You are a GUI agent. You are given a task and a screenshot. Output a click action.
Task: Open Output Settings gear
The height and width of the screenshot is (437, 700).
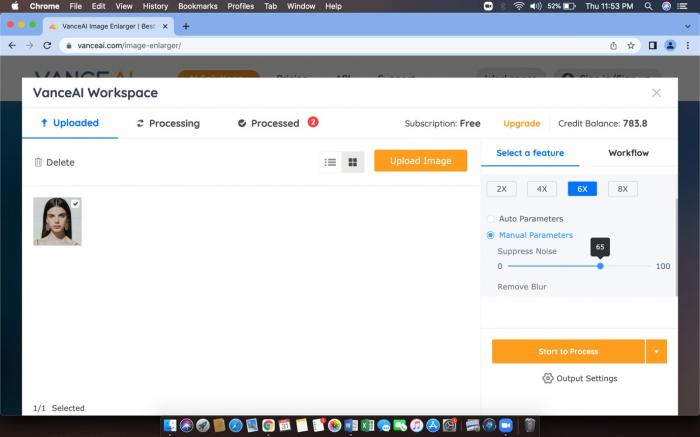coord(547,379)
